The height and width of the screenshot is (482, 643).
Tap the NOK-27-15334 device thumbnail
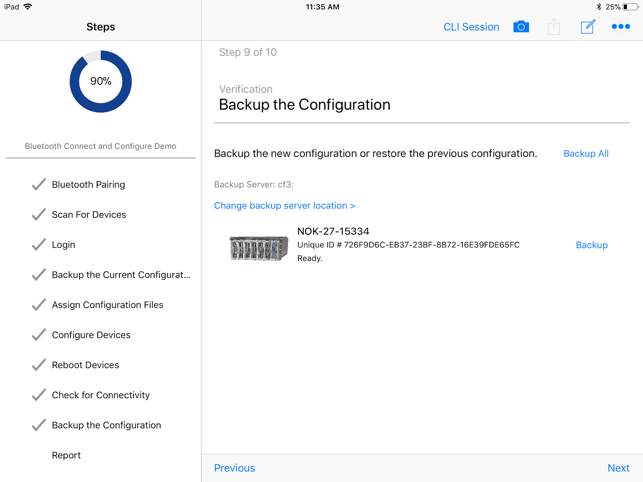coord(258,246)
